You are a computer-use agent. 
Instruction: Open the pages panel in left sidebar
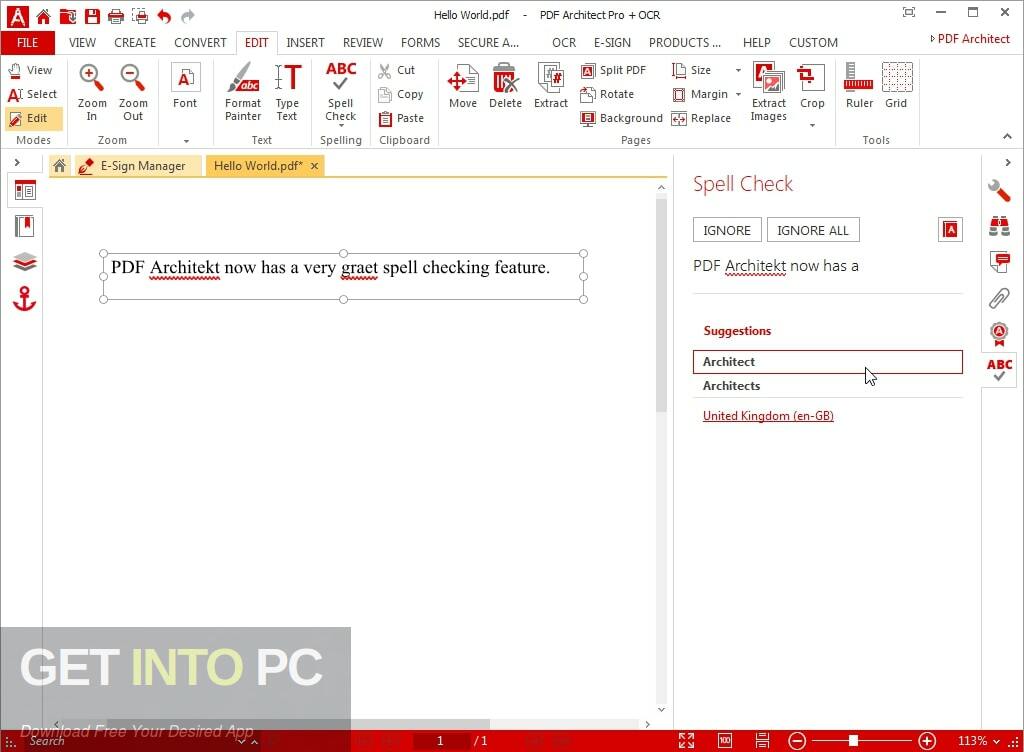coord(25,191)
